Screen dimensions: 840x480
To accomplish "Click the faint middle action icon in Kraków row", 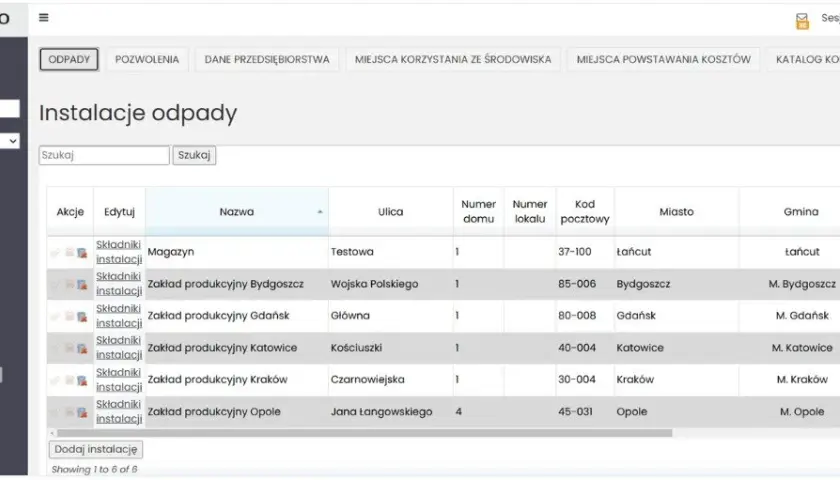I will tap(69, 380).
